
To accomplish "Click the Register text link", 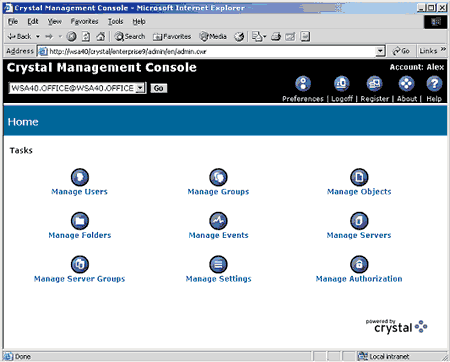I will tap(375, 99).
